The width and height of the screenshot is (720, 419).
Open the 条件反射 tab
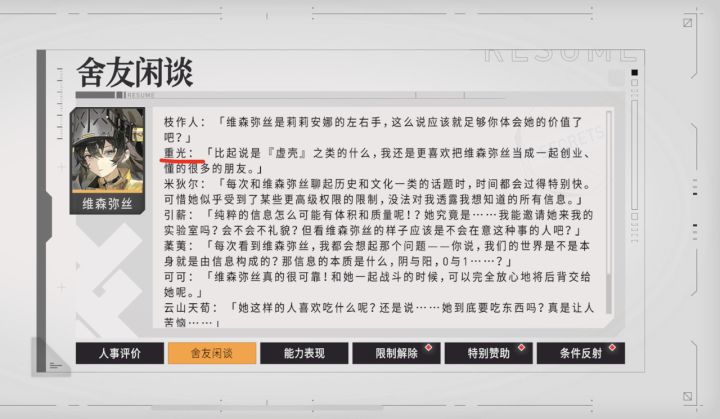click(581, 353)
